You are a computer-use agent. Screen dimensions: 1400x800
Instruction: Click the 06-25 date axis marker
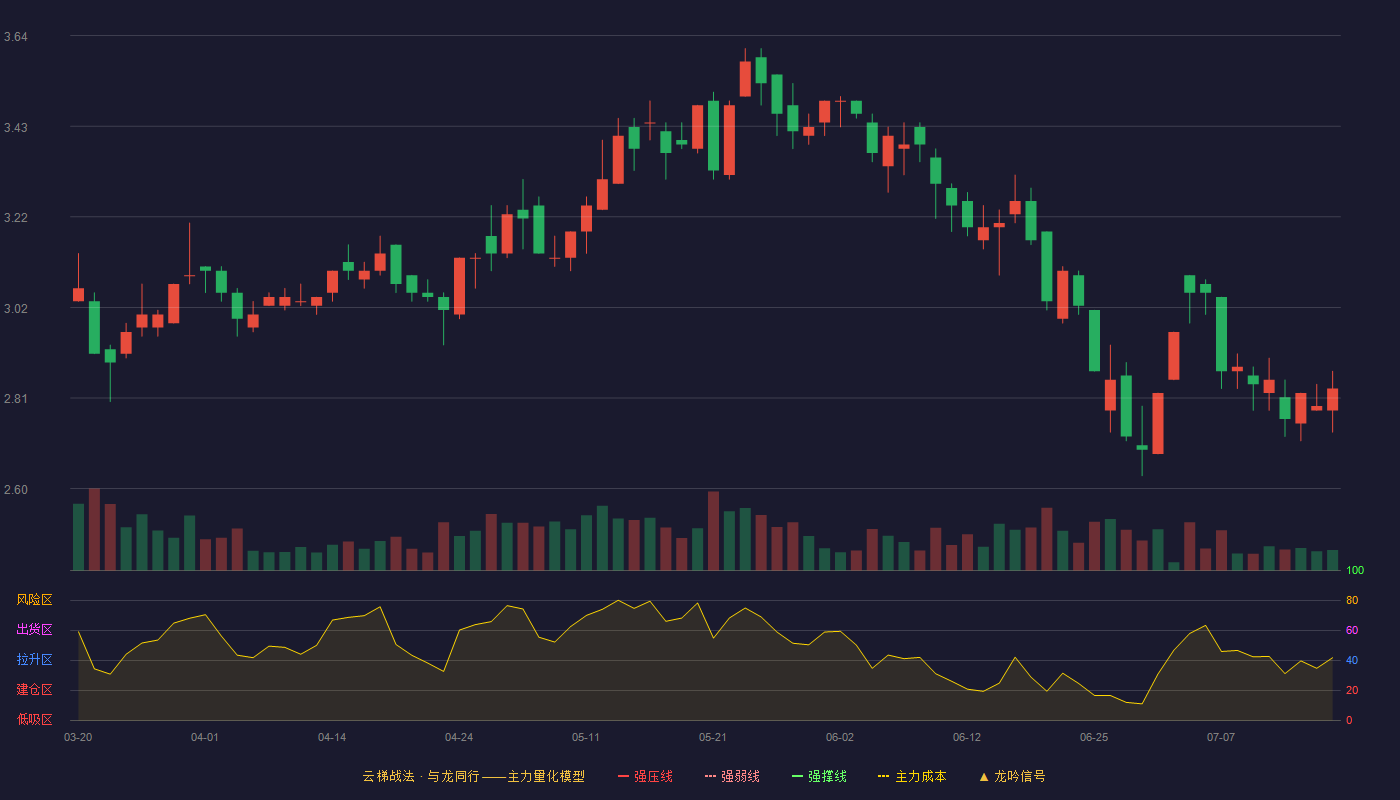coord(1094,737)
